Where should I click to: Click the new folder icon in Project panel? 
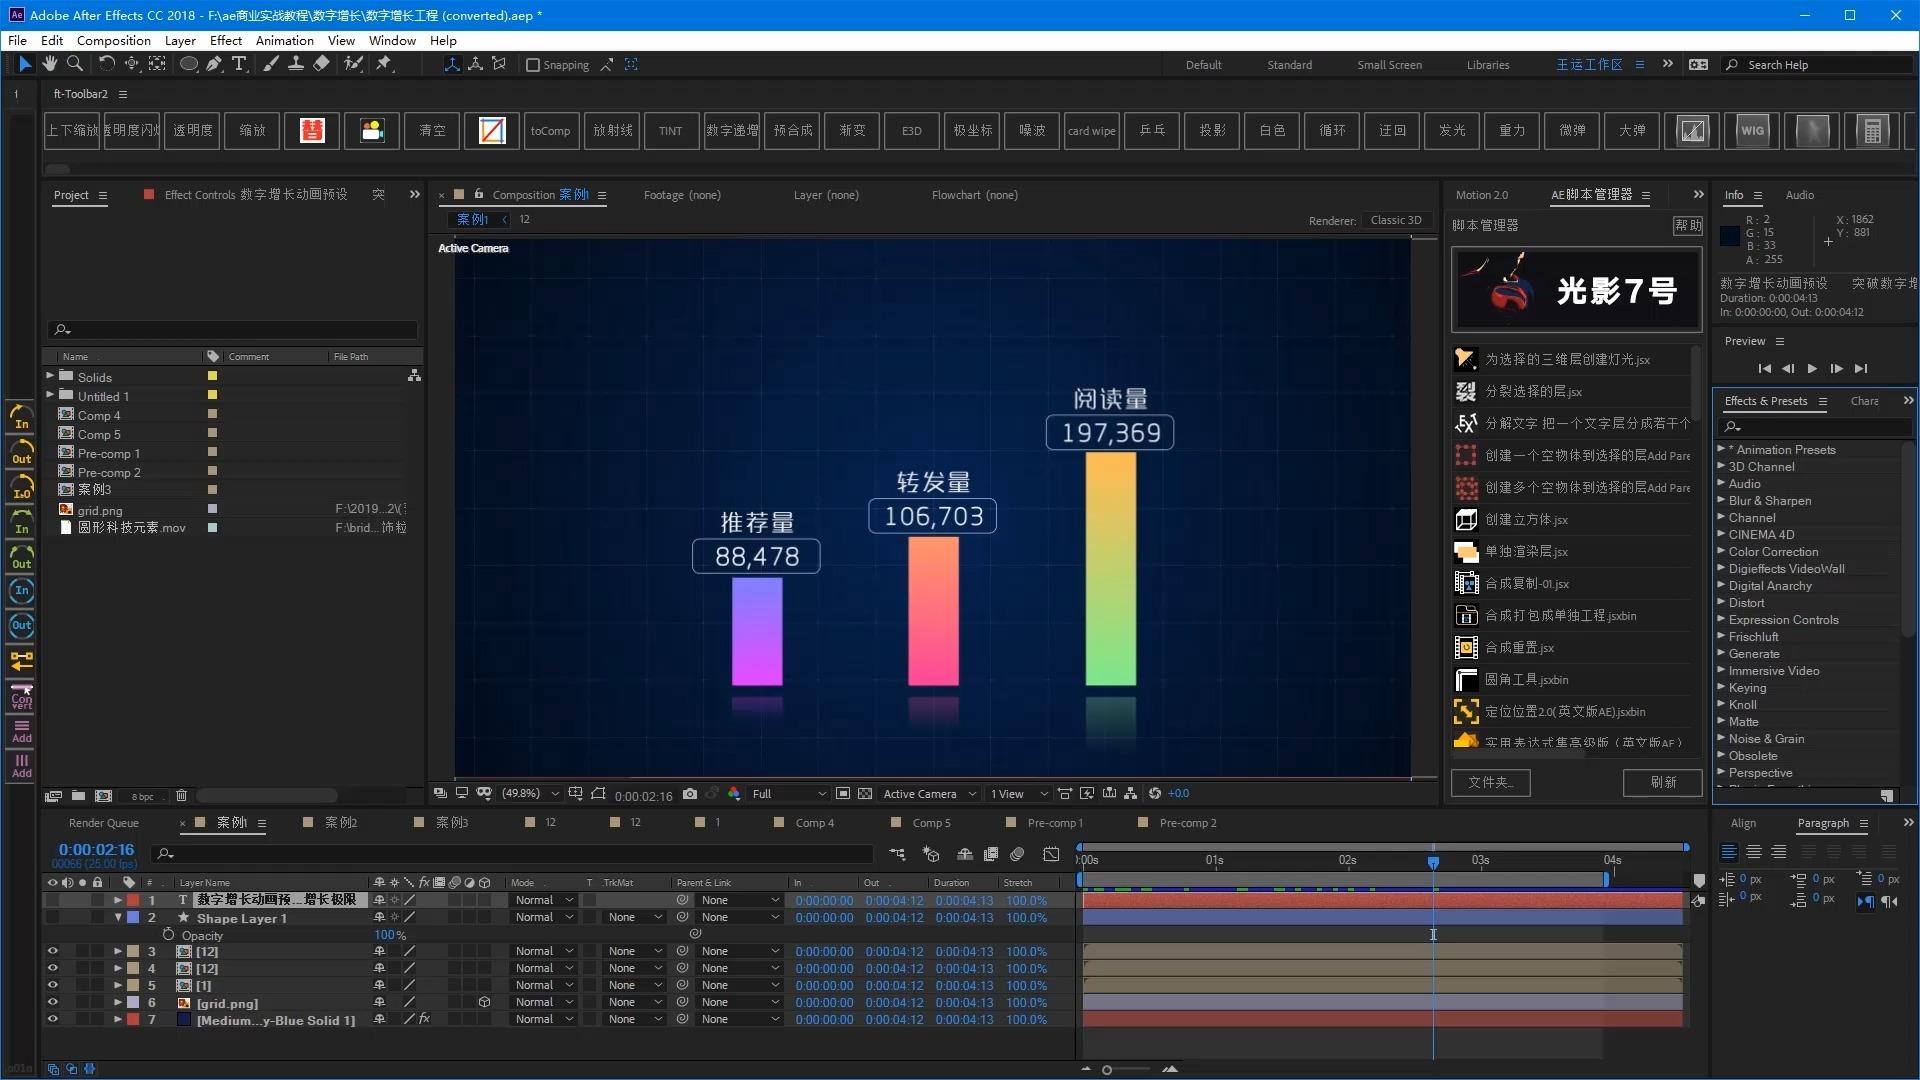[x=78, y=796]
